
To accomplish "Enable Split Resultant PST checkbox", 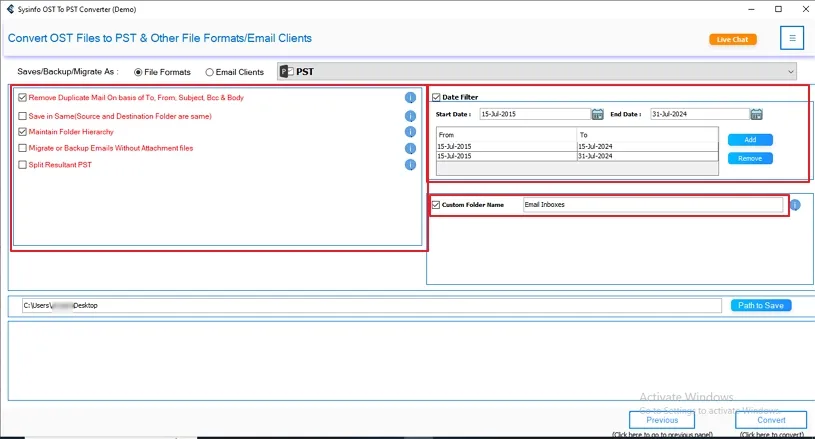I will pos(22,165).
